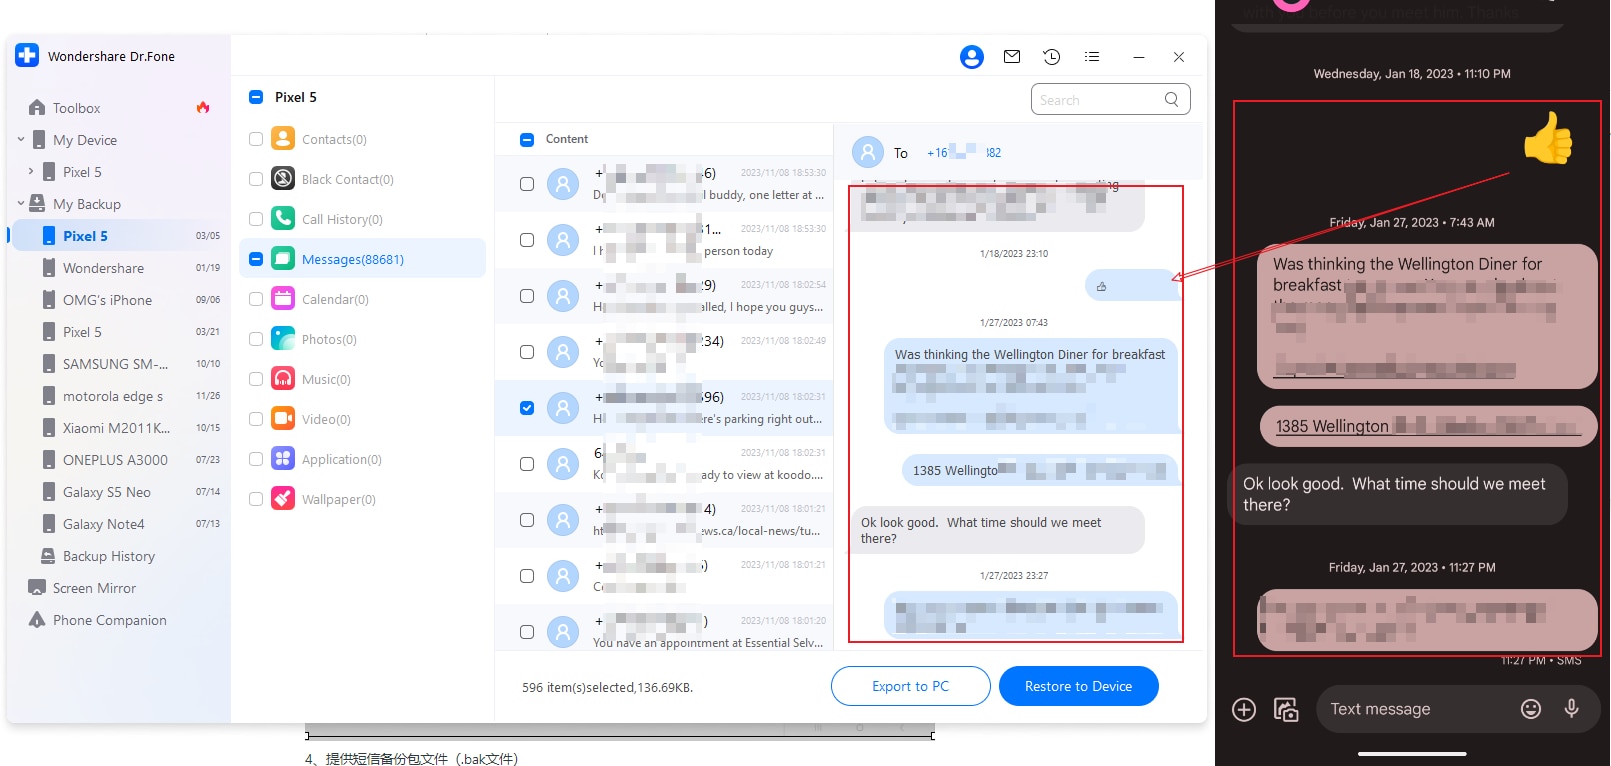Tap gallery icon in phone messenger
1611x766 pixels.
pos(1286,710)
